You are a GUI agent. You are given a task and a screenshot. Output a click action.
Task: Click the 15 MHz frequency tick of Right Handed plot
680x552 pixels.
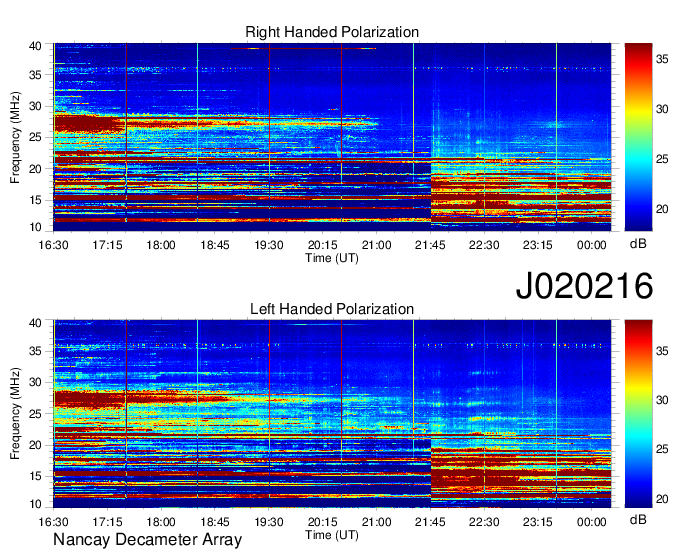pyautogui.click(x=35, y=200)
